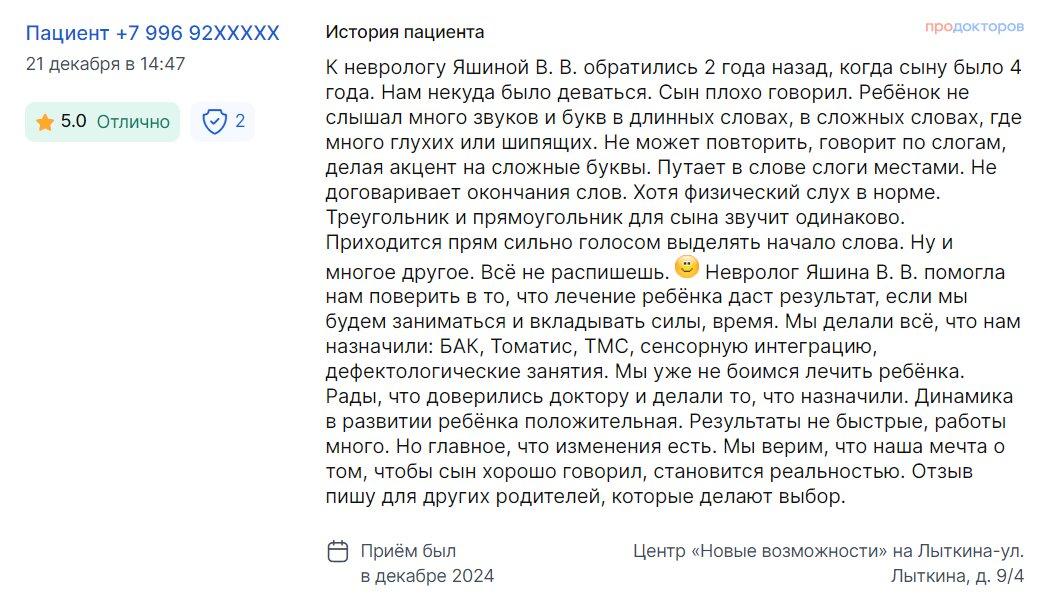1048x610 pixels.
Task: Click the number 2 next to the shield
Action: tap(240, 122)
